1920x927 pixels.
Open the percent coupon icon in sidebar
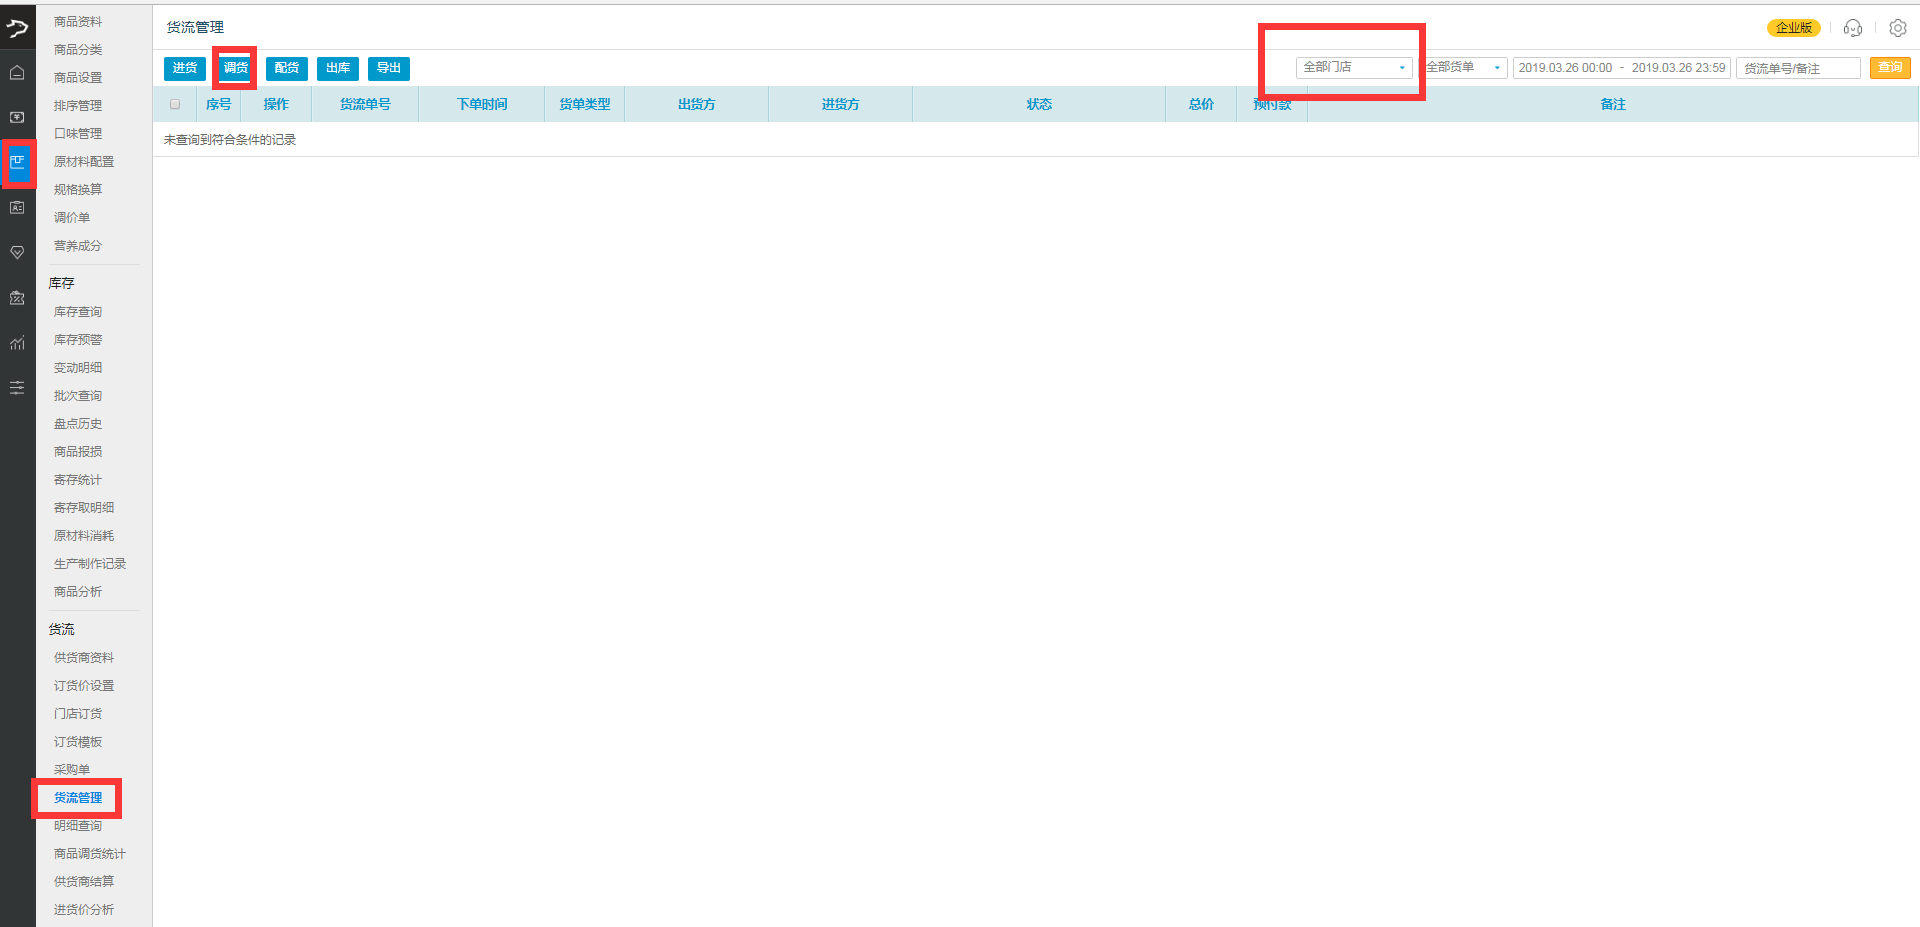(17, 298)
